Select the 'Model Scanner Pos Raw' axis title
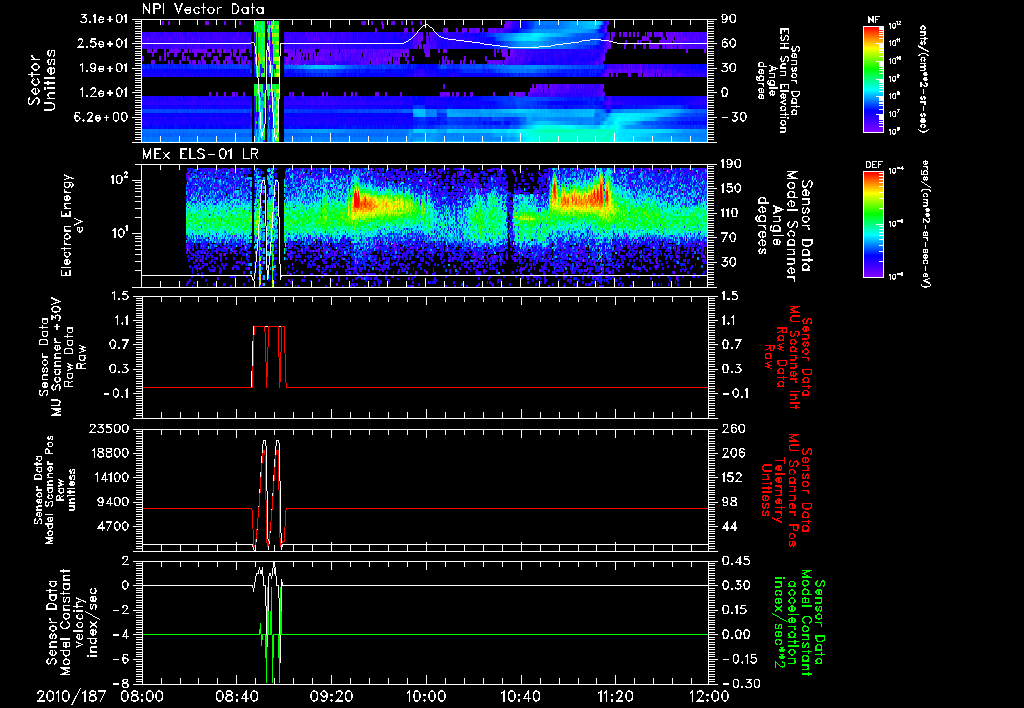Viewport: 1024px width, 708px height. pyautogui.click(x=54, y=490)
